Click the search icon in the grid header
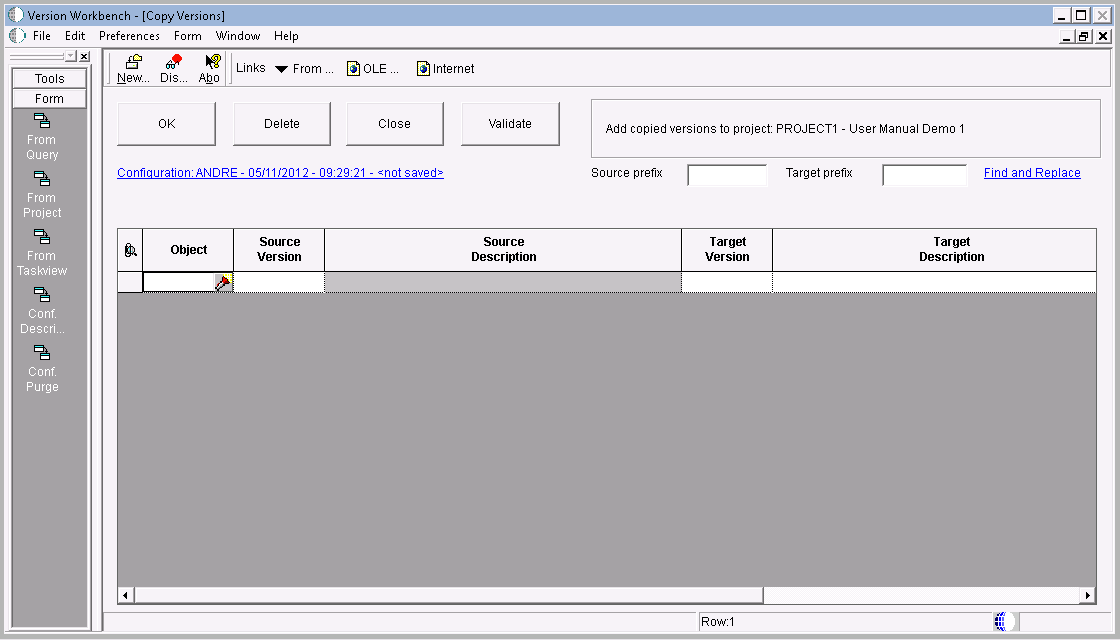The width and height of the screenshot is (1120, 640). click(129, 249)
